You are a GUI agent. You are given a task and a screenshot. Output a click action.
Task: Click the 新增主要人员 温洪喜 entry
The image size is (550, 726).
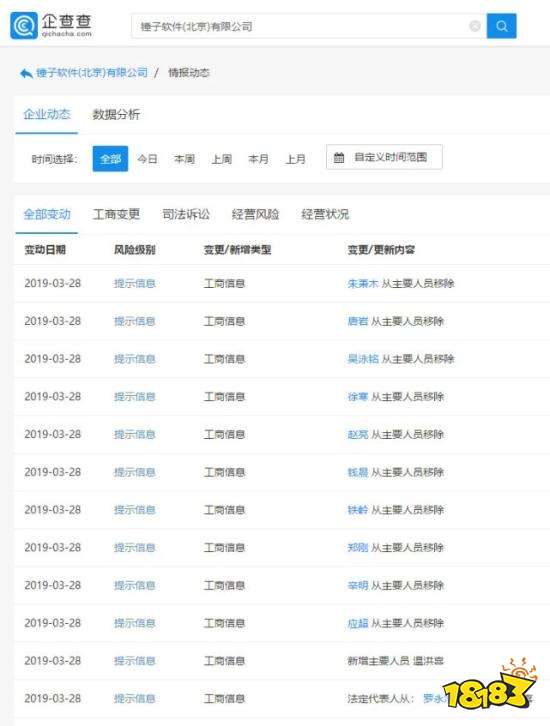point(395,661)
